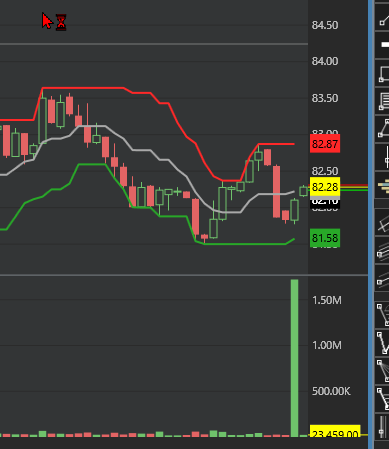Click the gray horizontal line above 84.00
Screen dimensions: 389x449
[x=154, y=44]
